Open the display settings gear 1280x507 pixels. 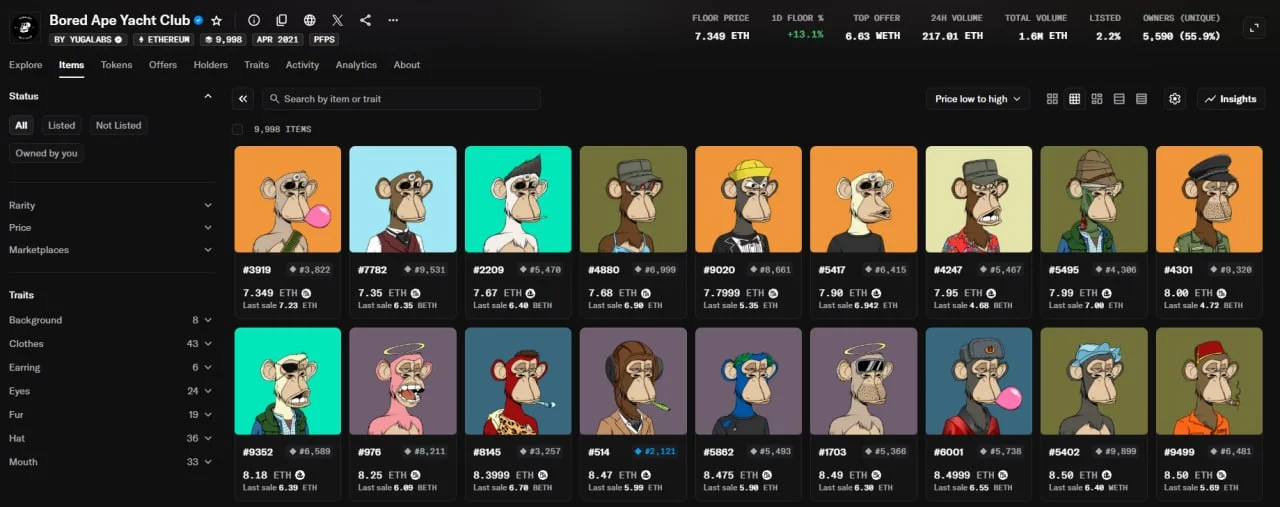coord(1175,99)
